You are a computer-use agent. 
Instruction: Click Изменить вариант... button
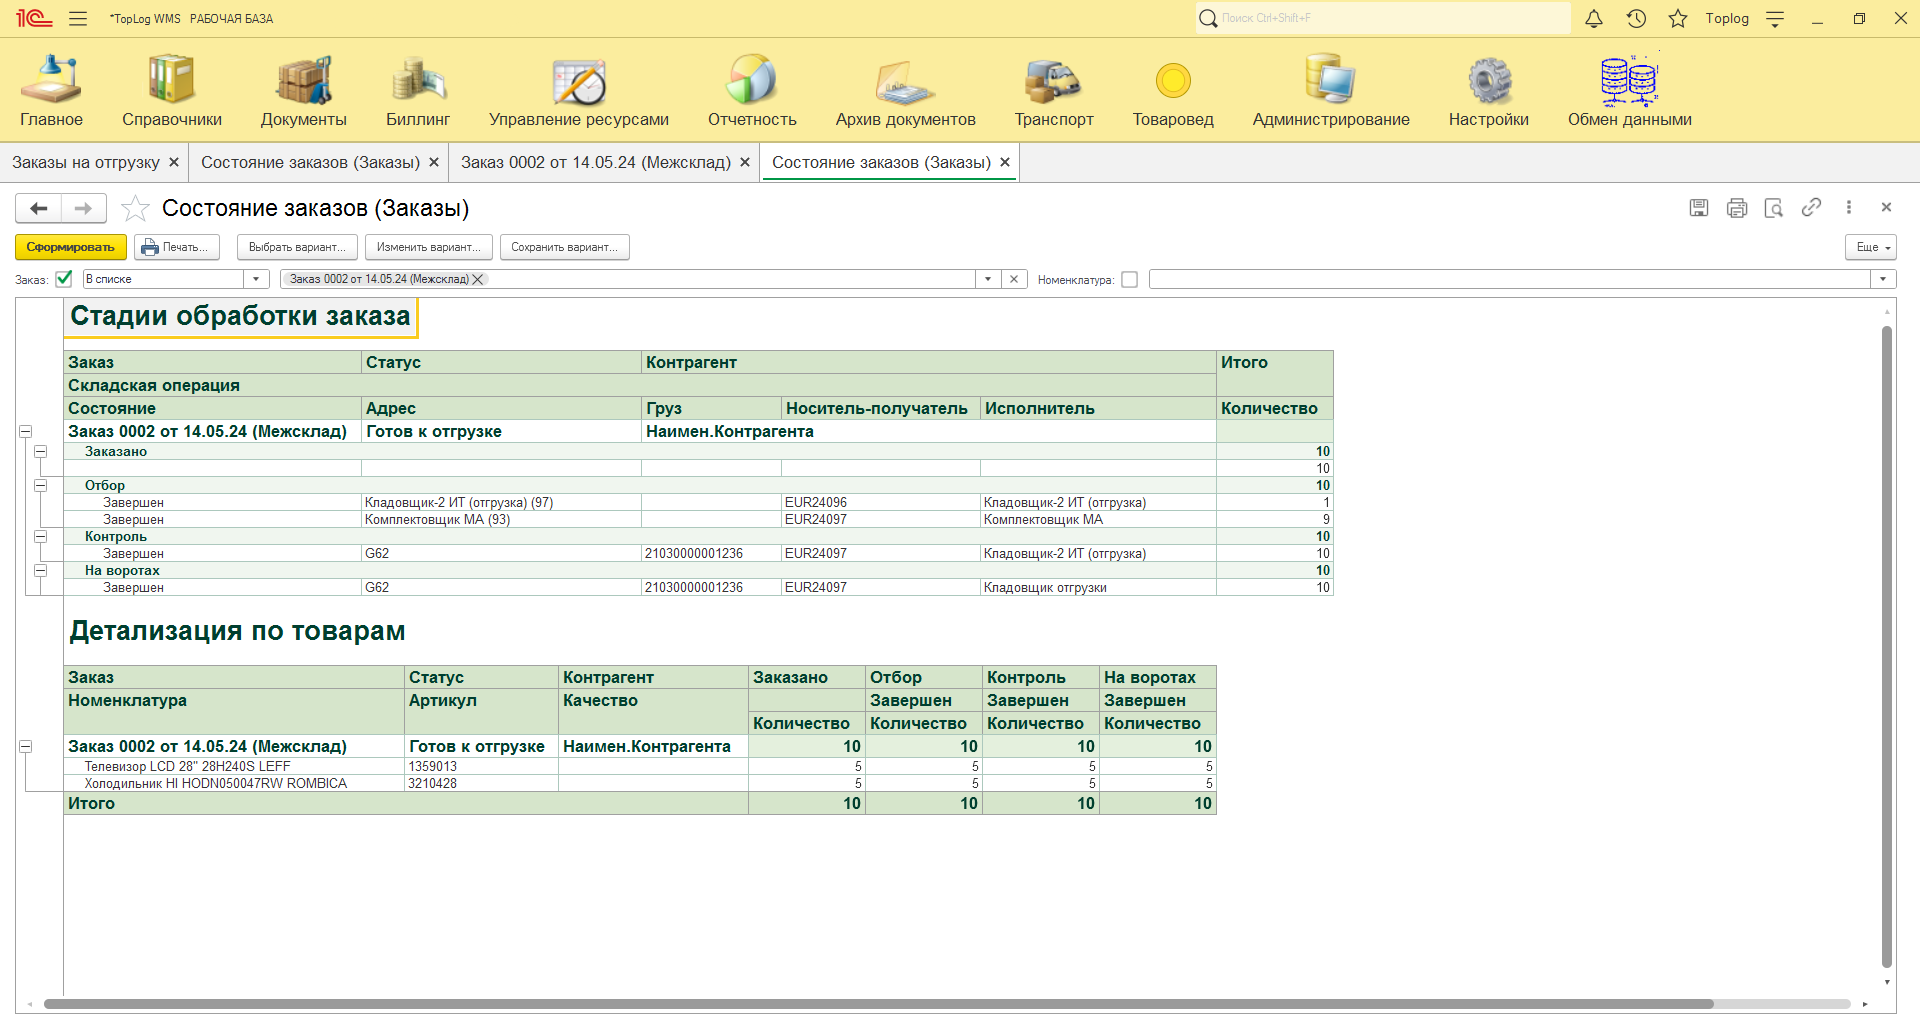click(429, 247)
